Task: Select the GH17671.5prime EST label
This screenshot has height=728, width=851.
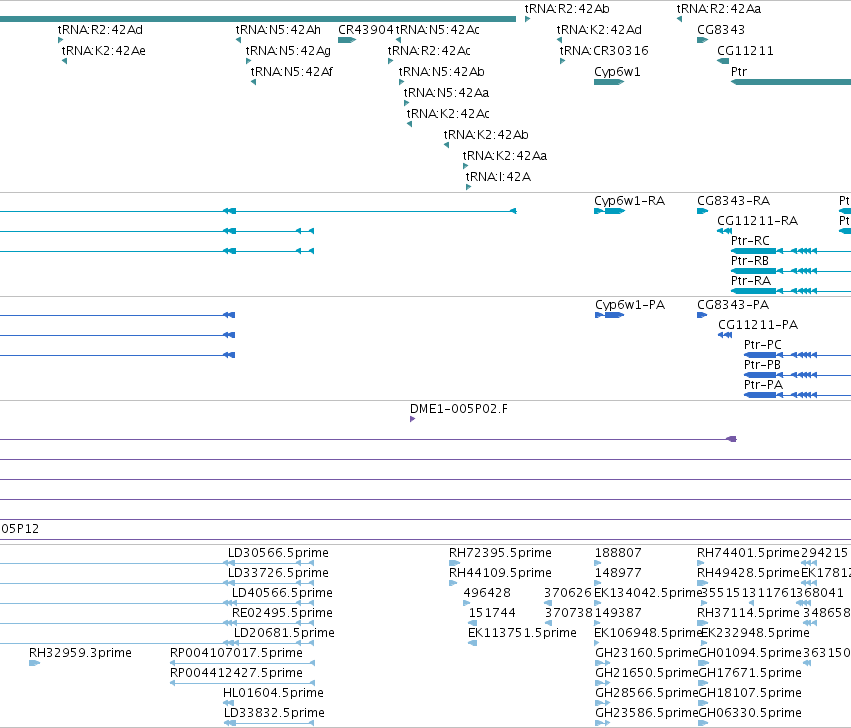Action: 750,673
